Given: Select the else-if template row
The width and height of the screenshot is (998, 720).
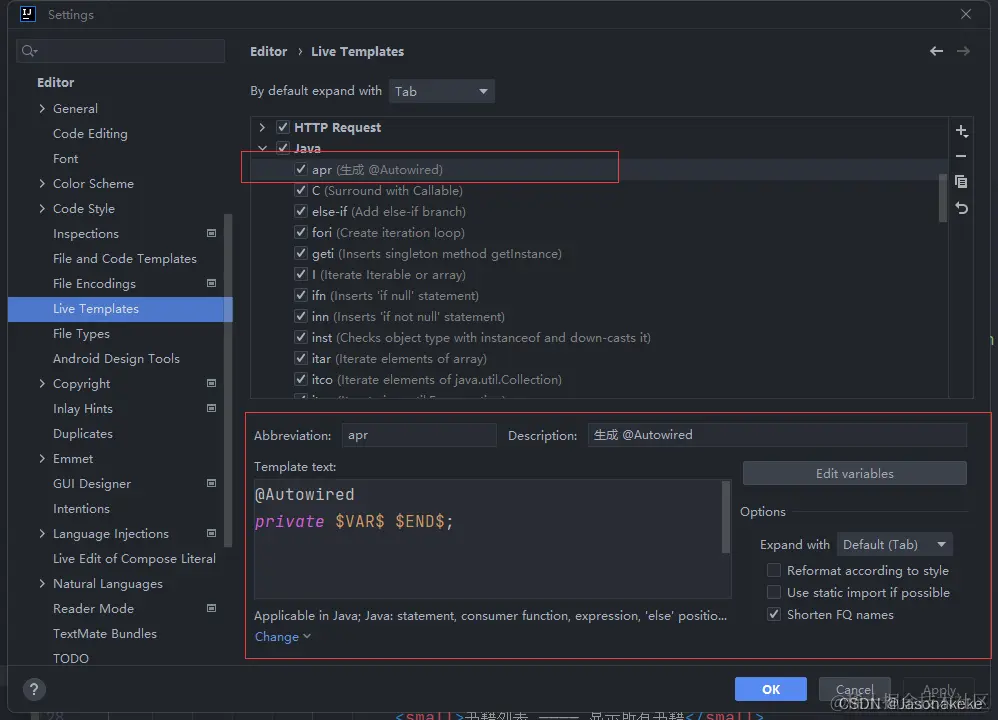Looking at the screenshot, I should point(599,211).
